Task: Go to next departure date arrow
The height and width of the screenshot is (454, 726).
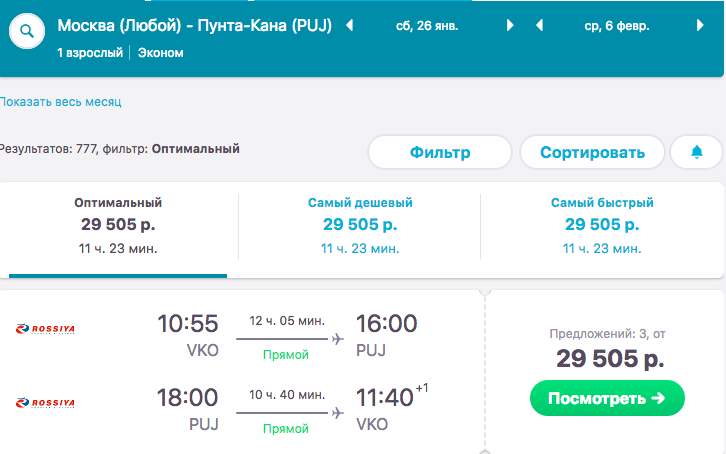Action: [510, 25]
